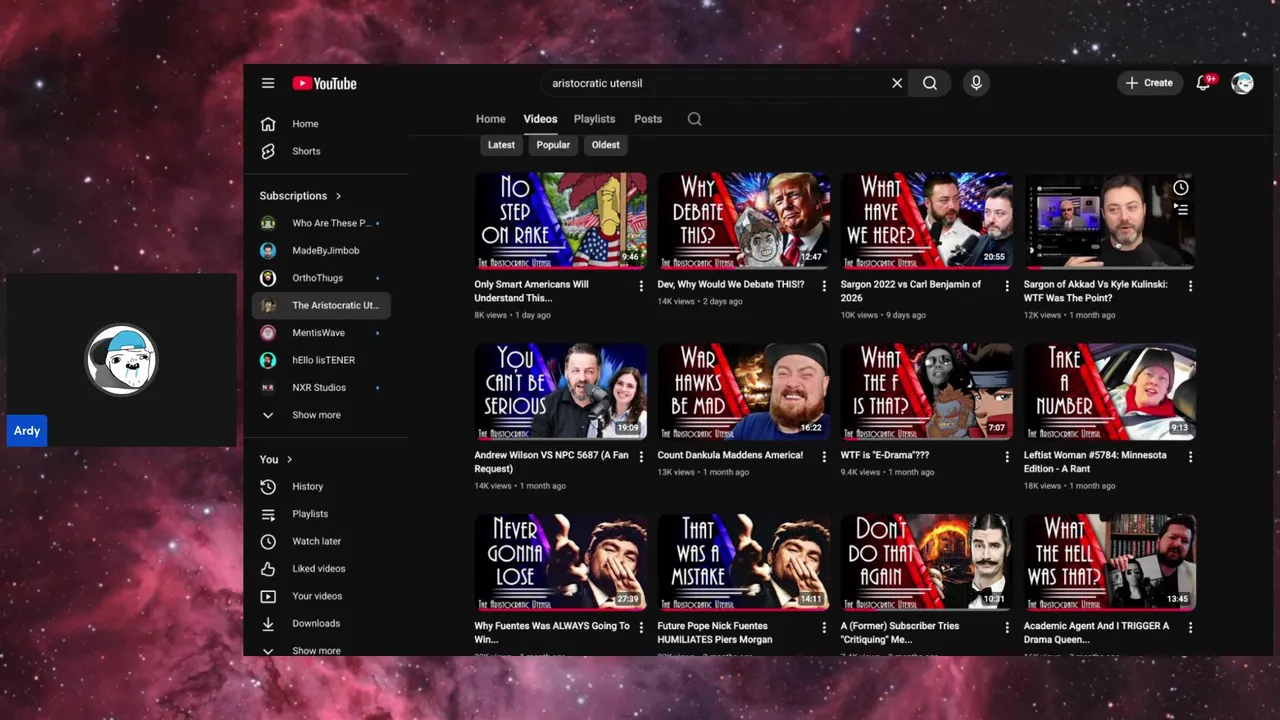Add Sargon vs Kulinski video to queue
Image resolution: width=1280 pixels, height=720 pixels.
pos(1181,210)
